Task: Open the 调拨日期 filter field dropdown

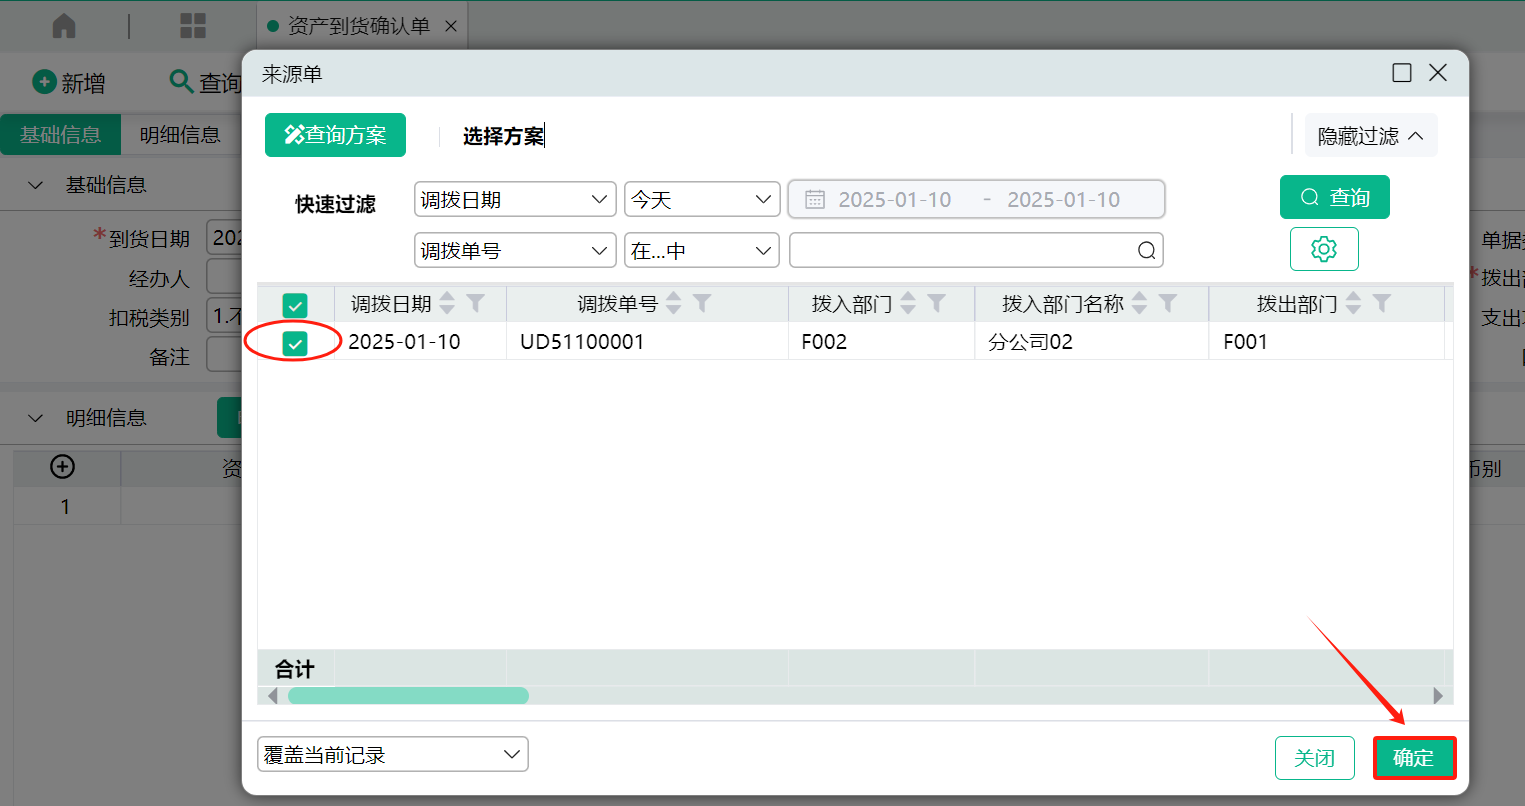Action: click(x=515, y=200)
